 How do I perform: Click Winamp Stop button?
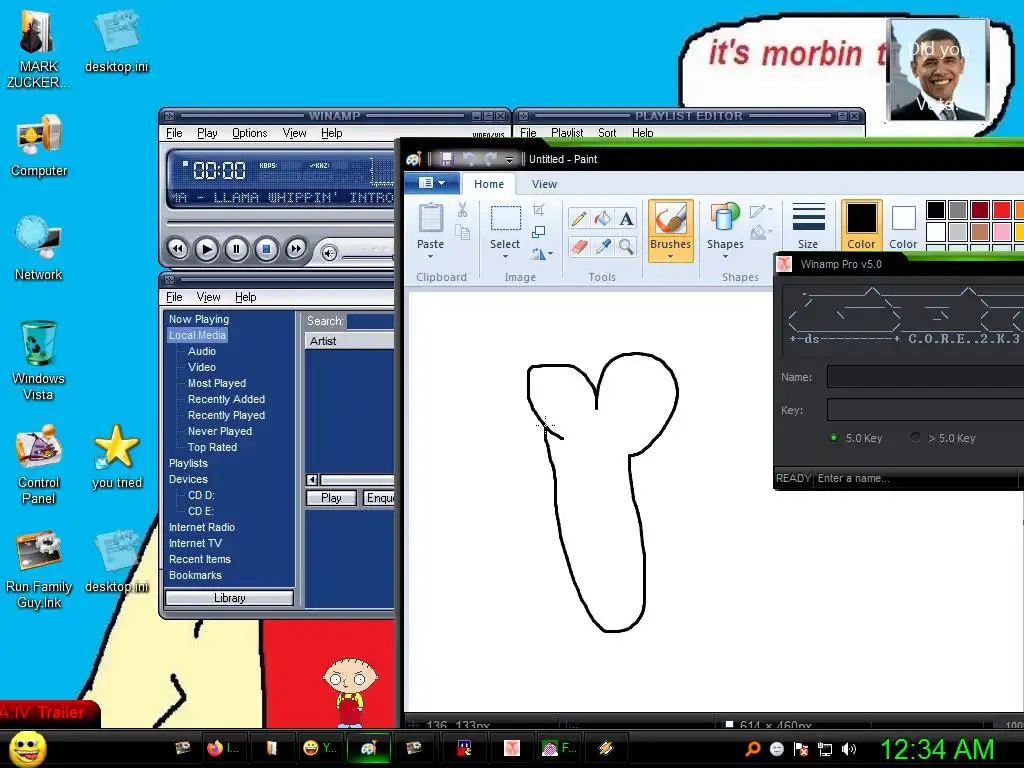point(266,249)
